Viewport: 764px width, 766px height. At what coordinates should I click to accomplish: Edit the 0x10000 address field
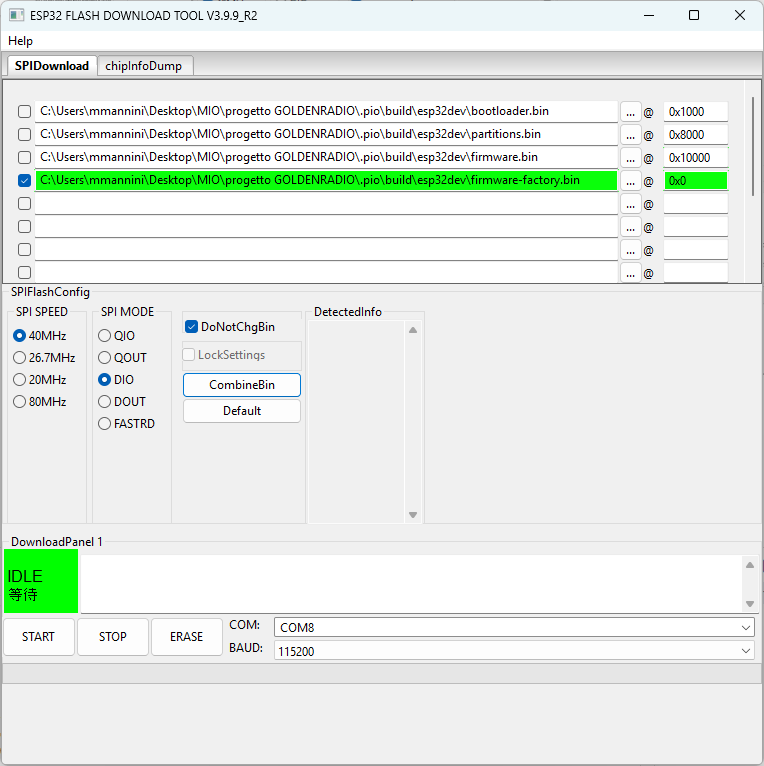(x=696, y=158)
